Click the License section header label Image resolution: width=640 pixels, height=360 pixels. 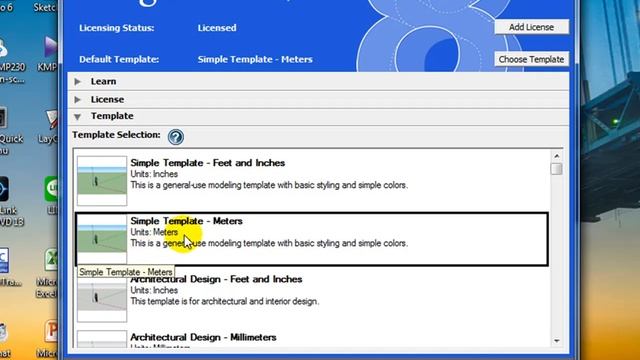pyautogui.click(x=107, y=99)
